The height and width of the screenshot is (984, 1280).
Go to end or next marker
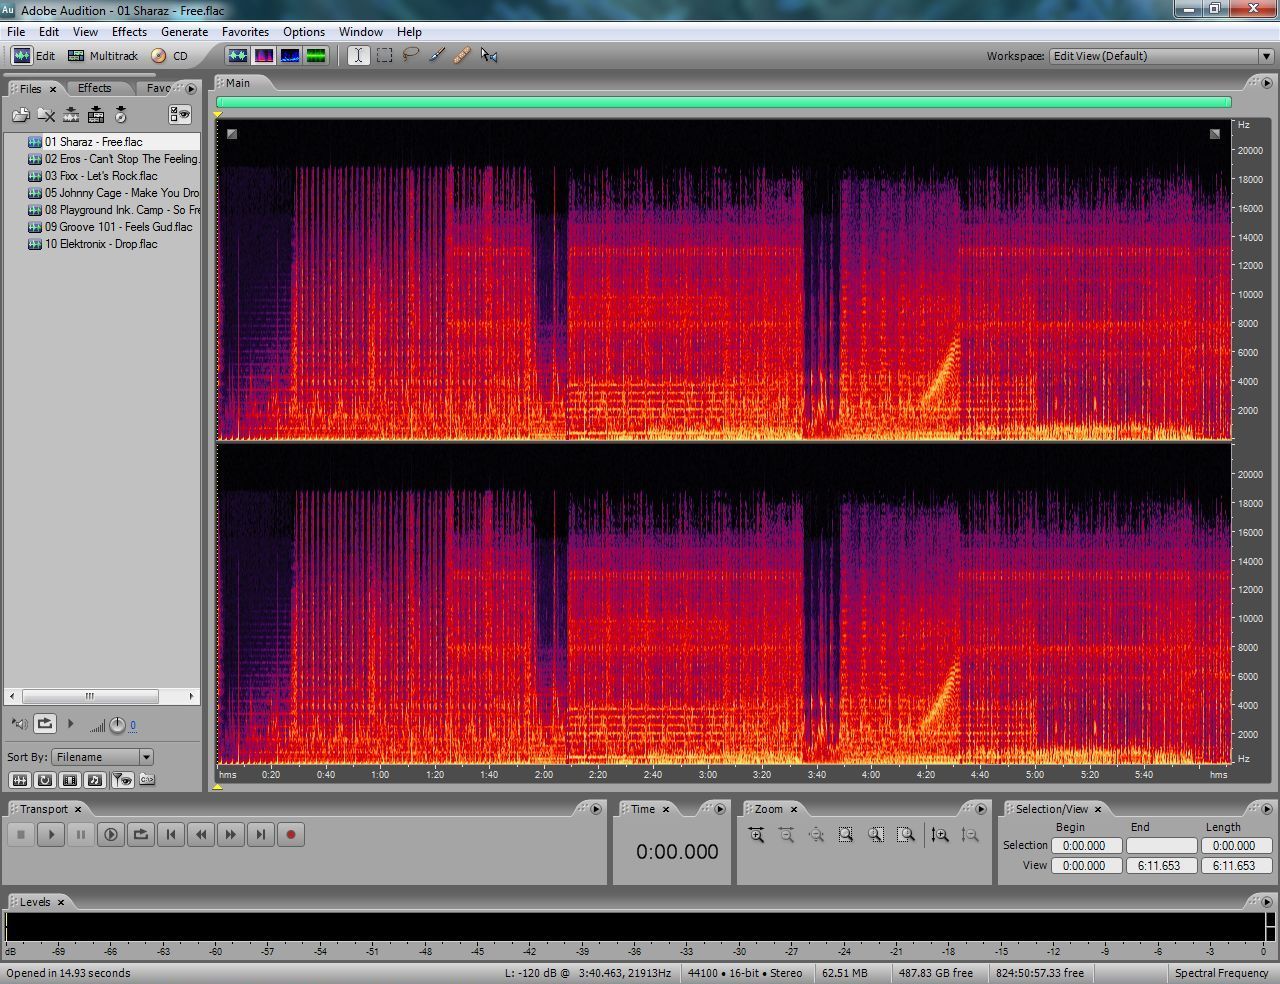[261, 834]
